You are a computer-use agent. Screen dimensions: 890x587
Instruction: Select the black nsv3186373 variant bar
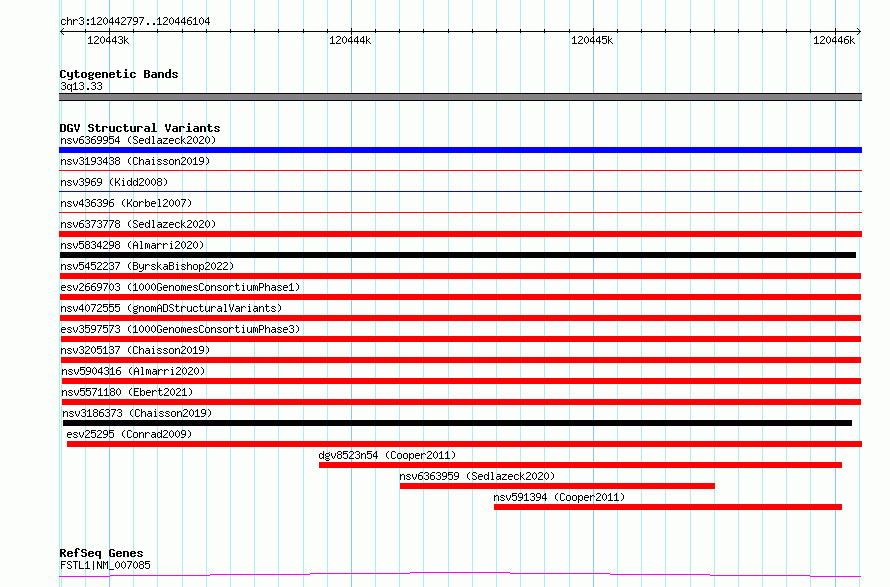(x=457, y=423)
